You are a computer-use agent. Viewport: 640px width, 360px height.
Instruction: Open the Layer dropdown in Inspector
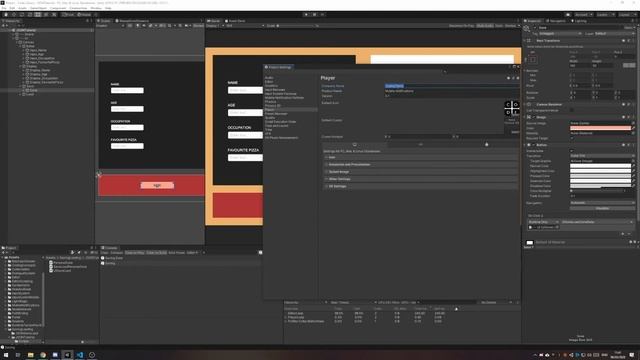click(x=614, y=33)
